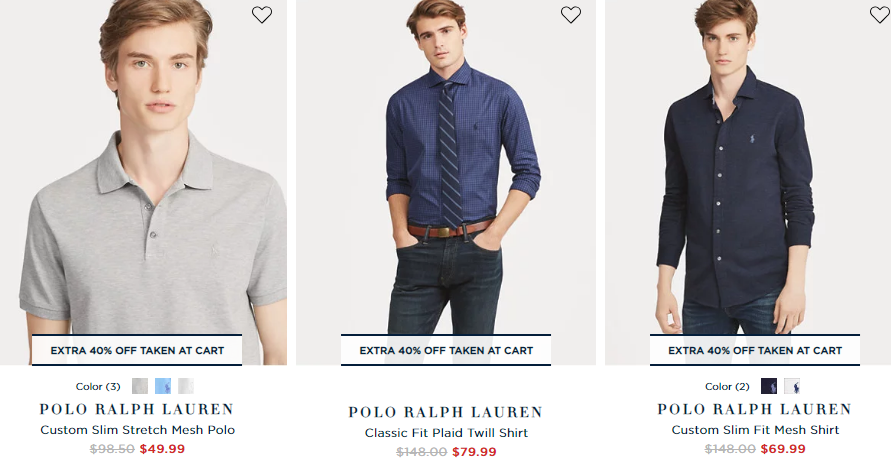Click navy mesh shirt product photo
The width and height of the screenshot is (891, 458).
[740, 180]
